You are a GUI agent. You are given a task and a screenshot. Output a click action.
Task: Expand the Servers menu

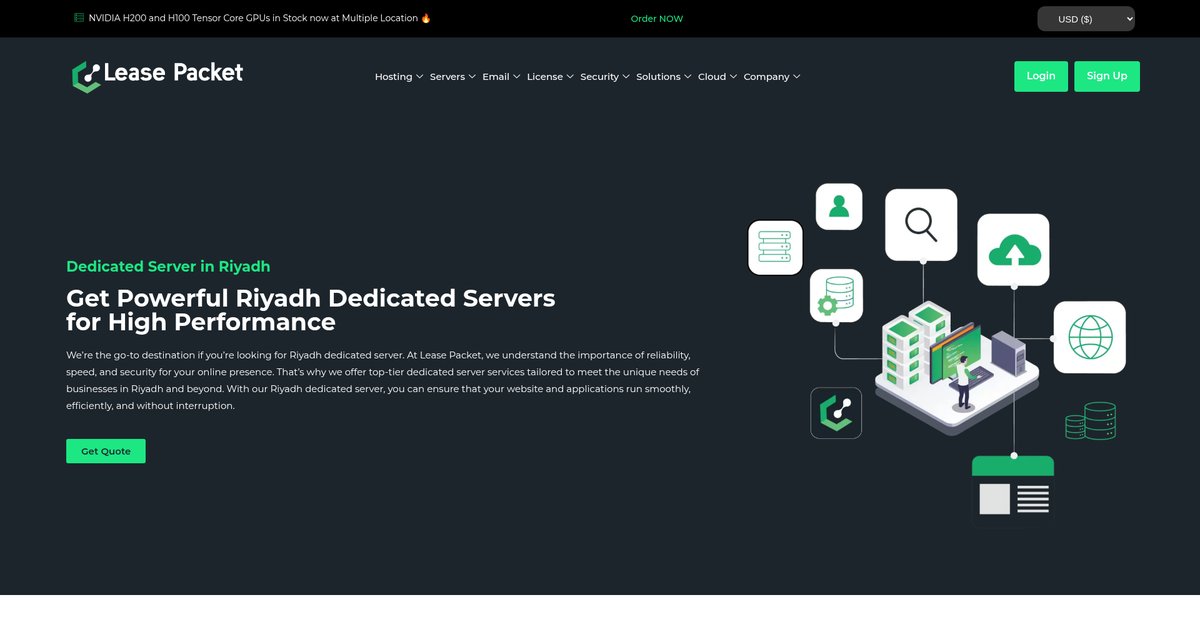point(453,77)
